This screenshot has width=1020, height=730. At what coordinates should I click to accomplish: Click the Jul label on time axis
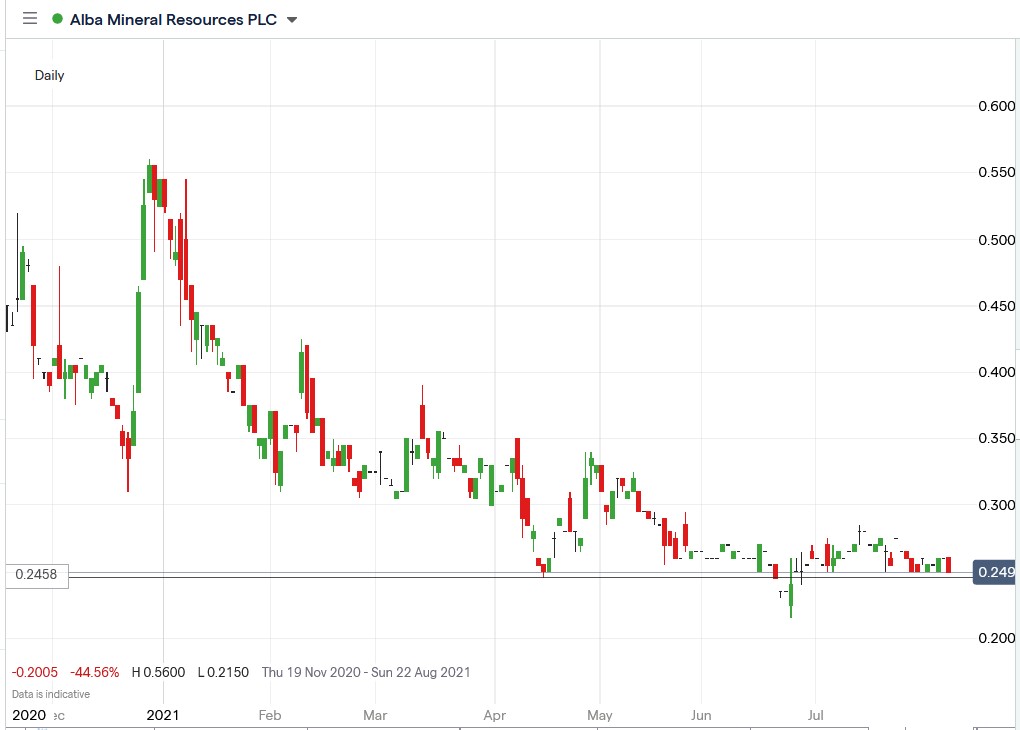click(x=815, y=715)
